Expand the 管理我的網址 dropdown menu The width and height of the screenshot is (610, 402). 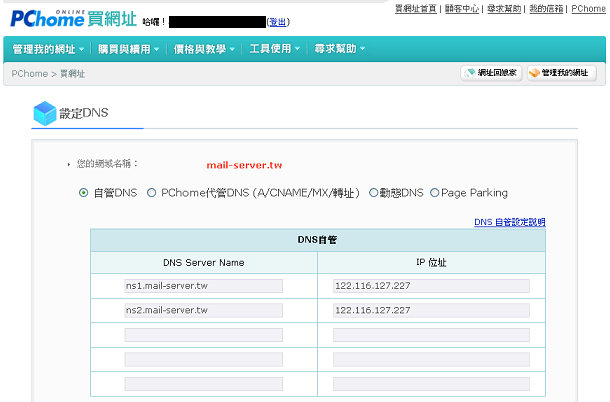(48, 49)
